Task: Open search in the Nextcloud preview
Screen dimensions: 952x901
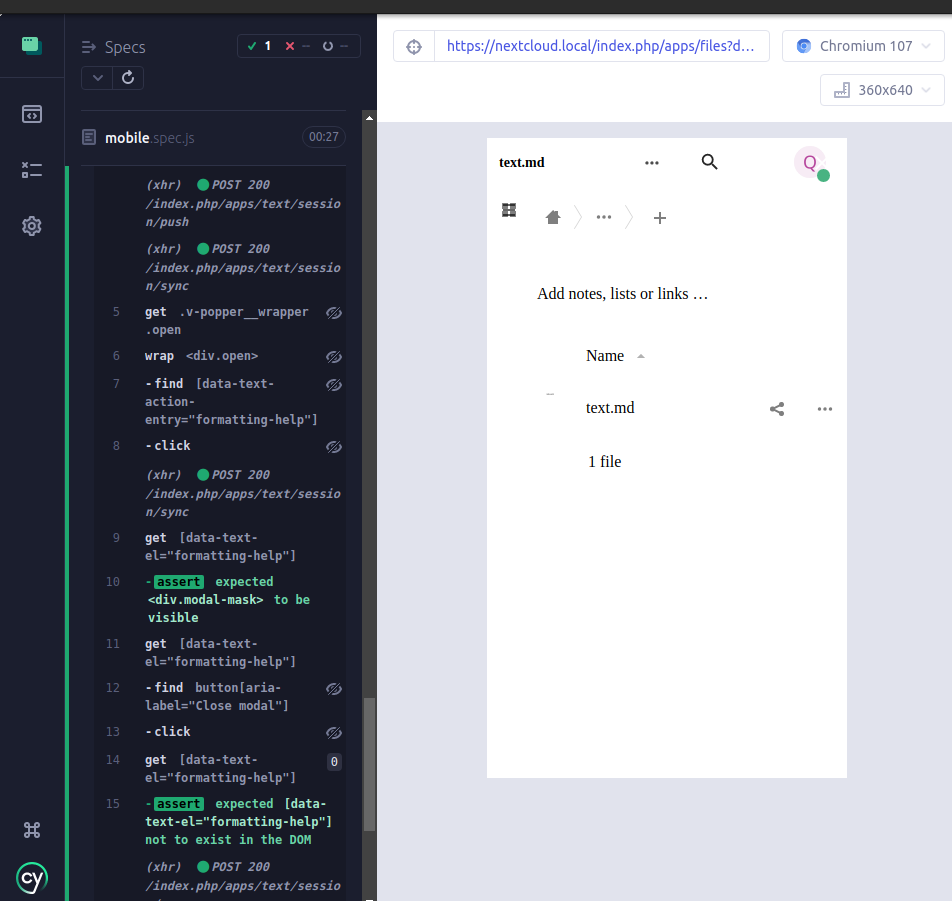Action: (709, 161)
